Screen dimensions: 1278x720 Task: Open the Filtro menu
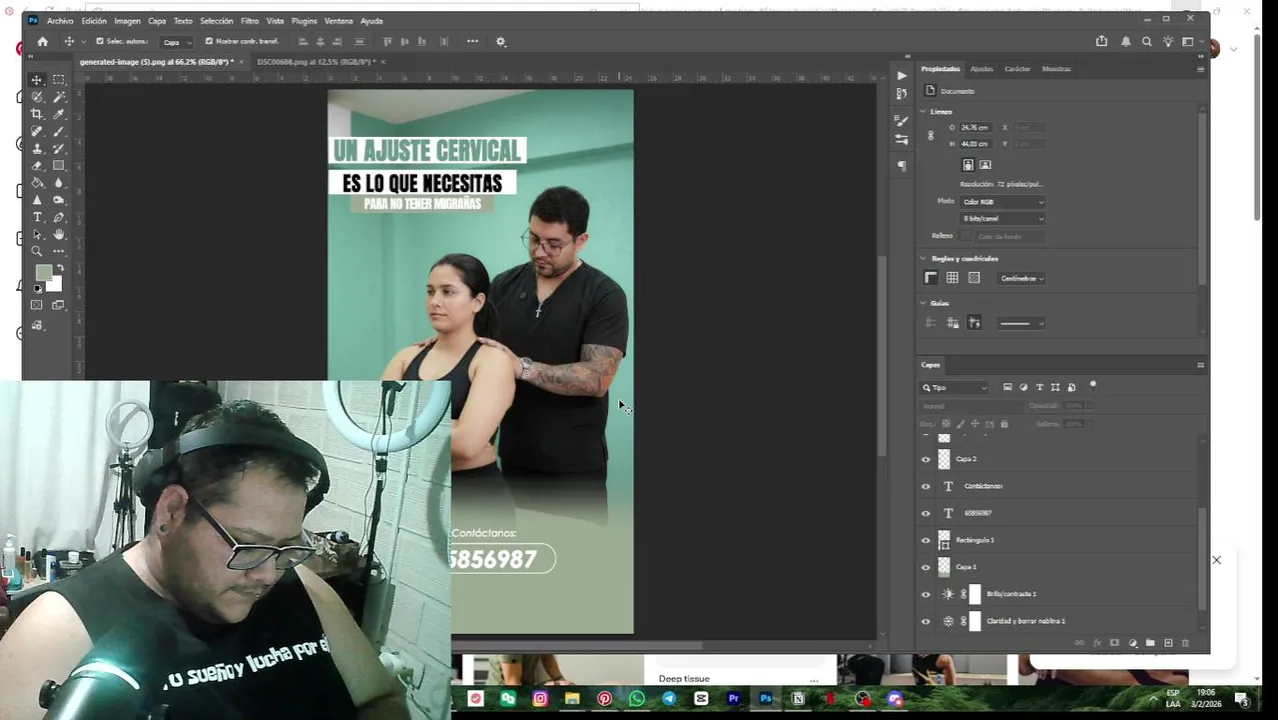(x=249, y=20)
